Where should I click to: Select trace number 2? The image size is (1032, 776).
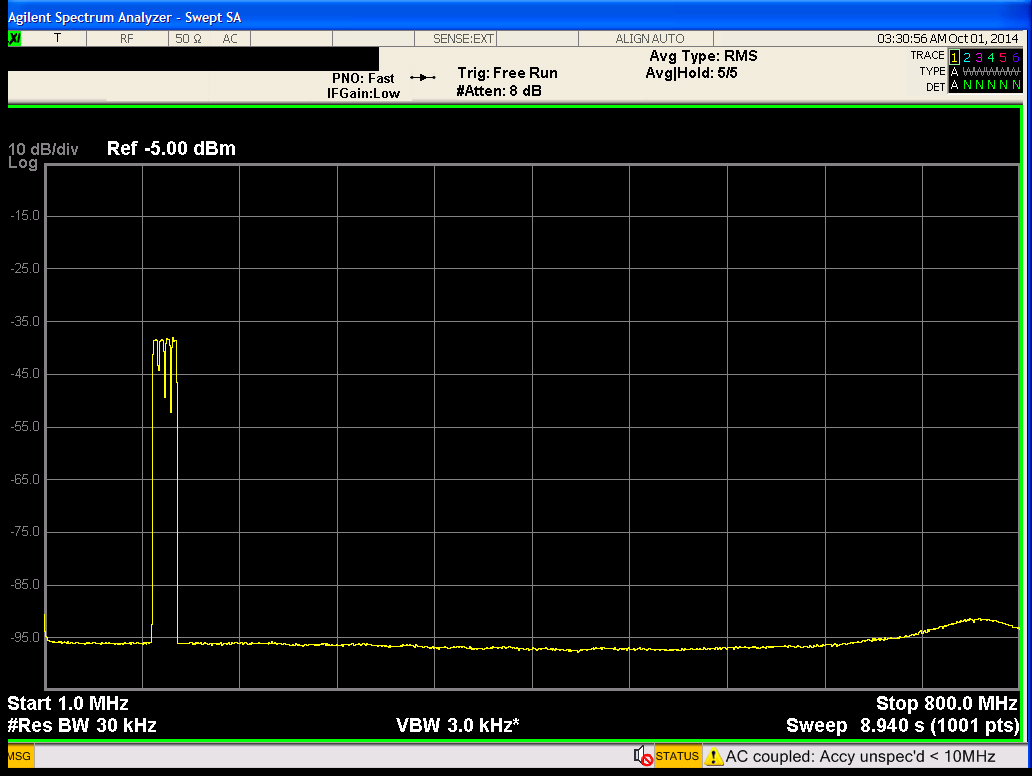[967, 56]
